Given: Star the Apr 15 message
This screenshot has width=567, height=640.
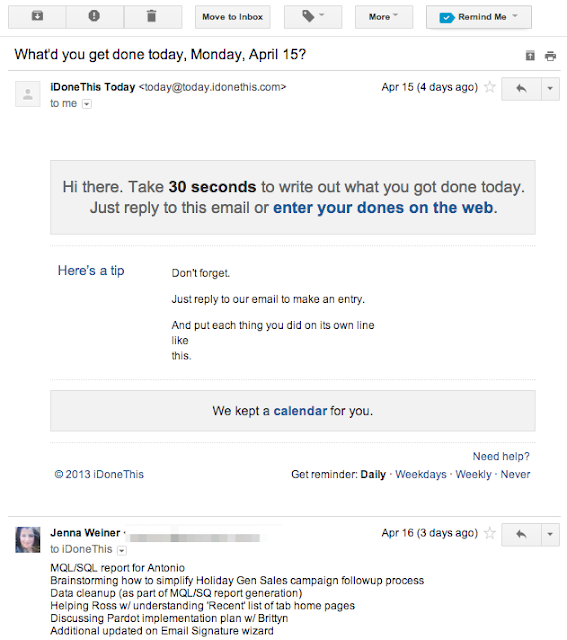Looking at the screenshot, I should tap(489, 87).
